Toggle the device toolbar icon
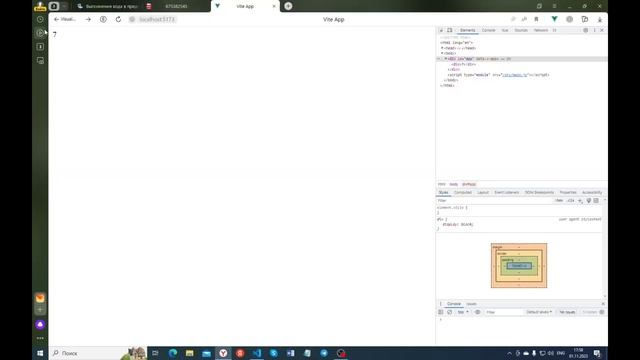 point(450,30)
